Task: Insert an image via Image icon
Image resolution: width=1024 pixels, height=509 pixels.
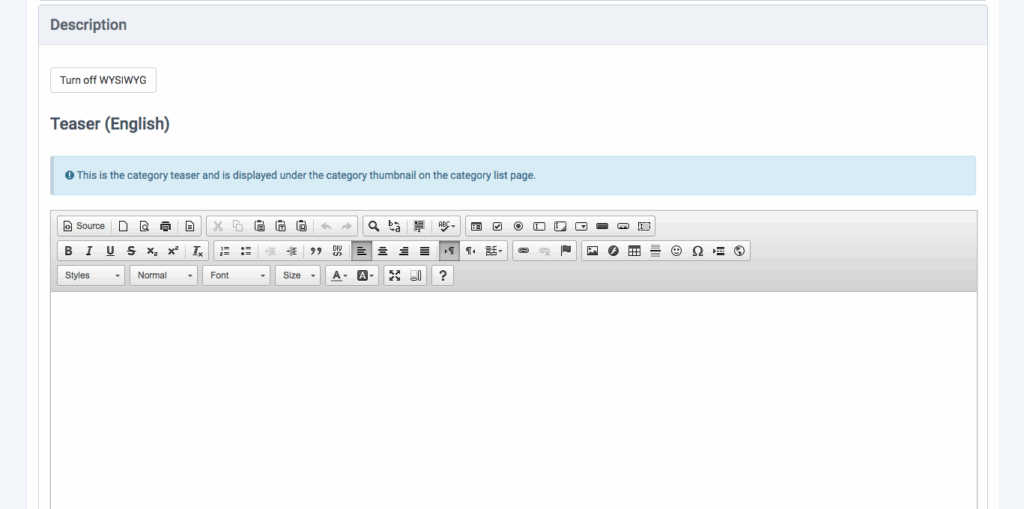Action: click(x=592, y=251)
